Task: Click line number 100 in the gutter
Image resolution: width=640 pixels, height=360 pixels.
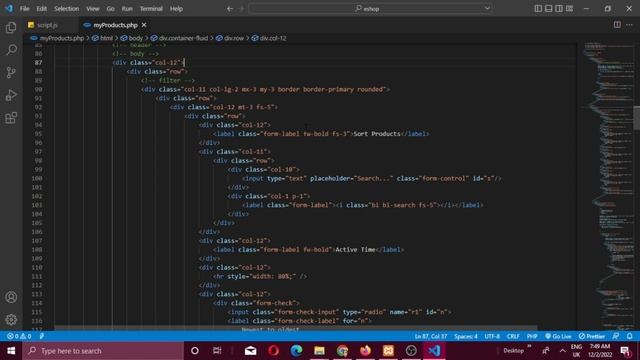Action: pyautogui.click(x=37, y=178)
